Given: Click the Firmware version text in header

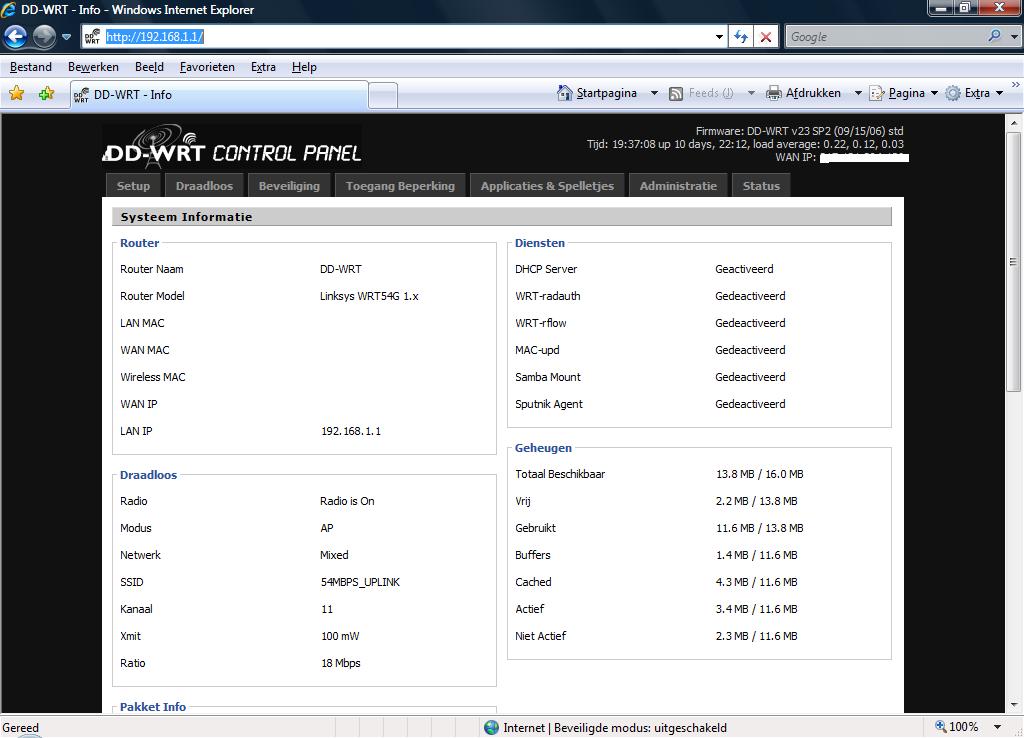Looking at the screenshot, I should pyautogui.click(x=799, y=131).
